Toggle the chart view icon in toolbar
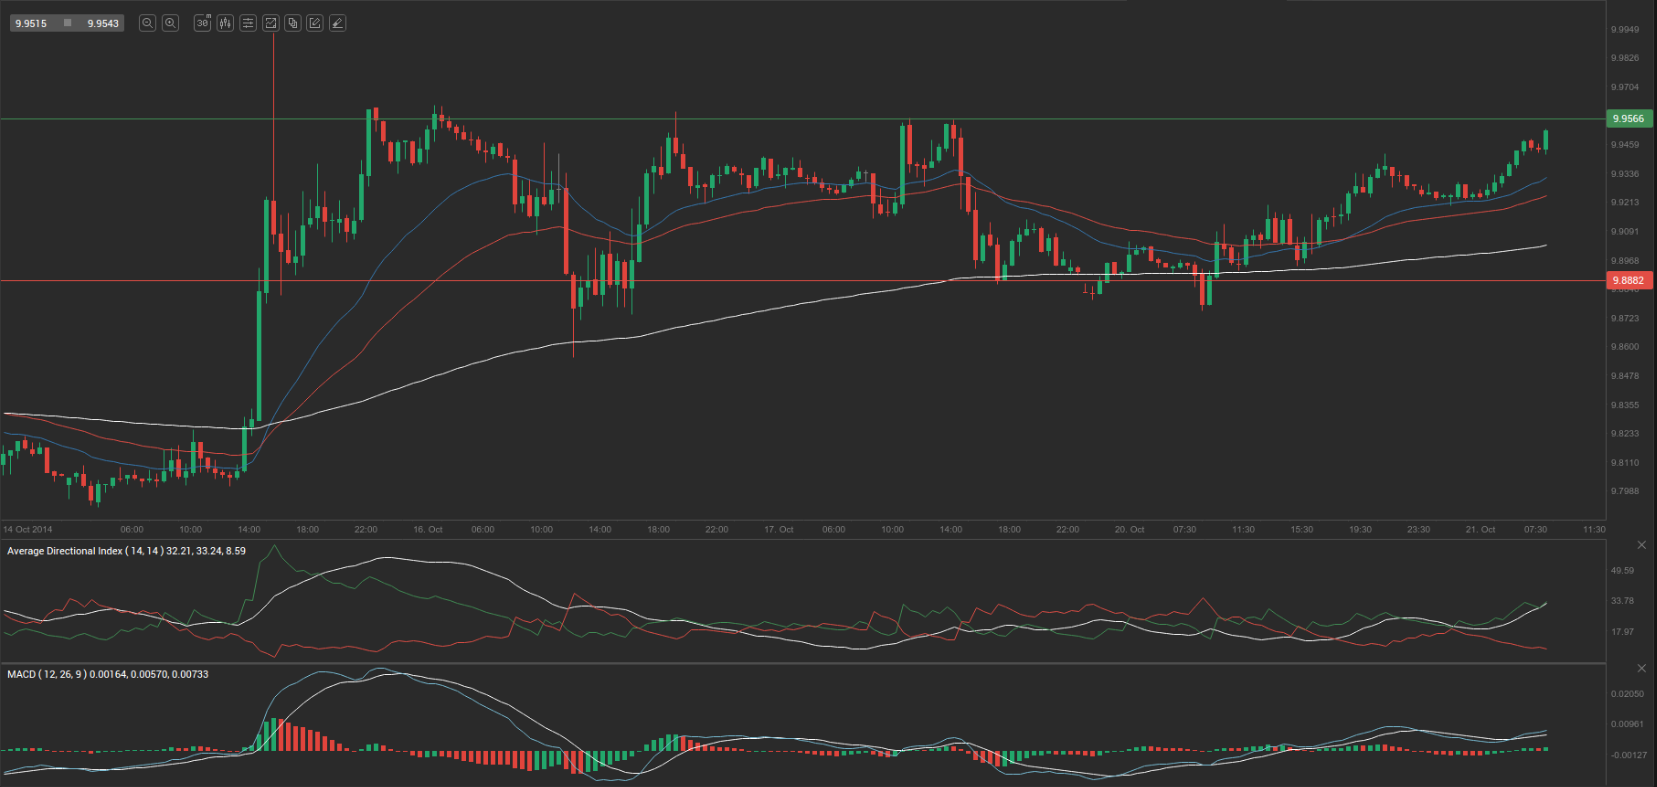Viewport: 1657px width, 787px height. click(270, 23)
